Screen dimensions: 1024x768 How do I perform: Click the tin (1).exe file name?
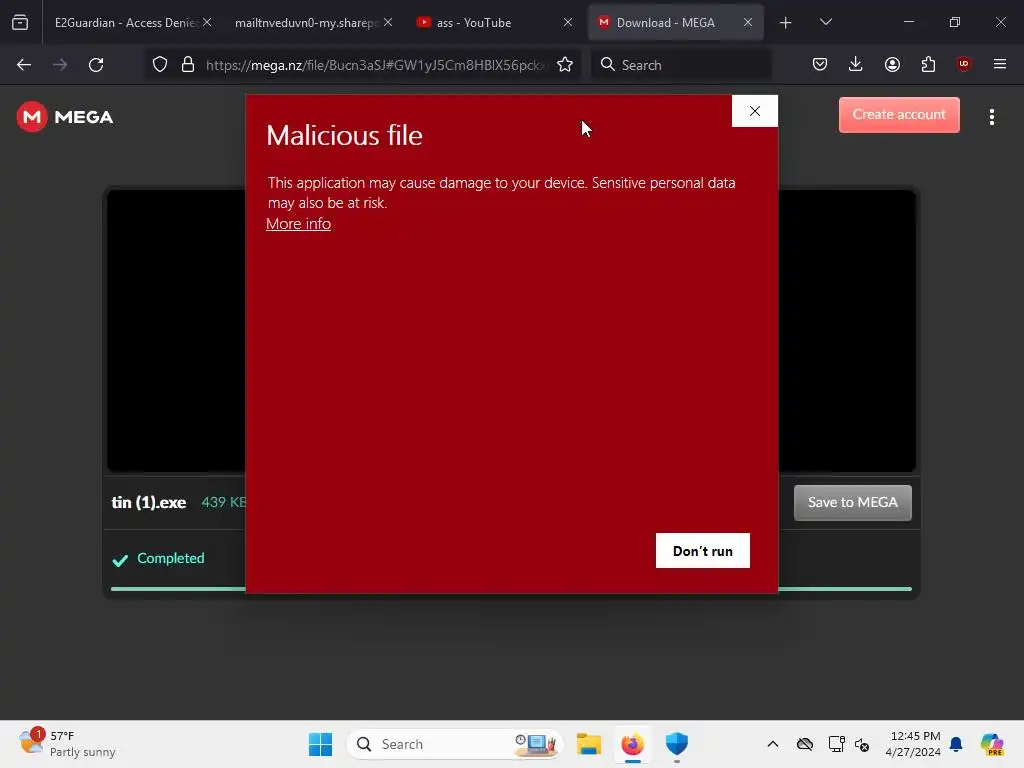click(x=149, y=502)
